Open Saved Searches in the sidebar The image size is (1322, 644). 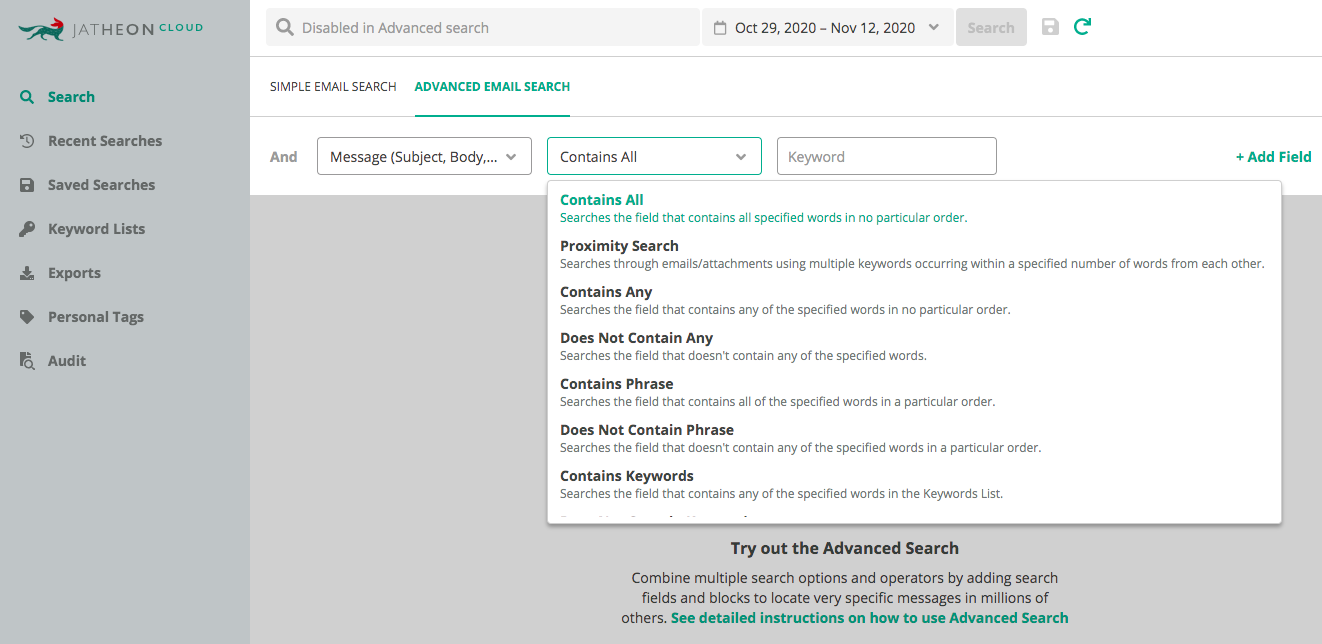point(101,185)
